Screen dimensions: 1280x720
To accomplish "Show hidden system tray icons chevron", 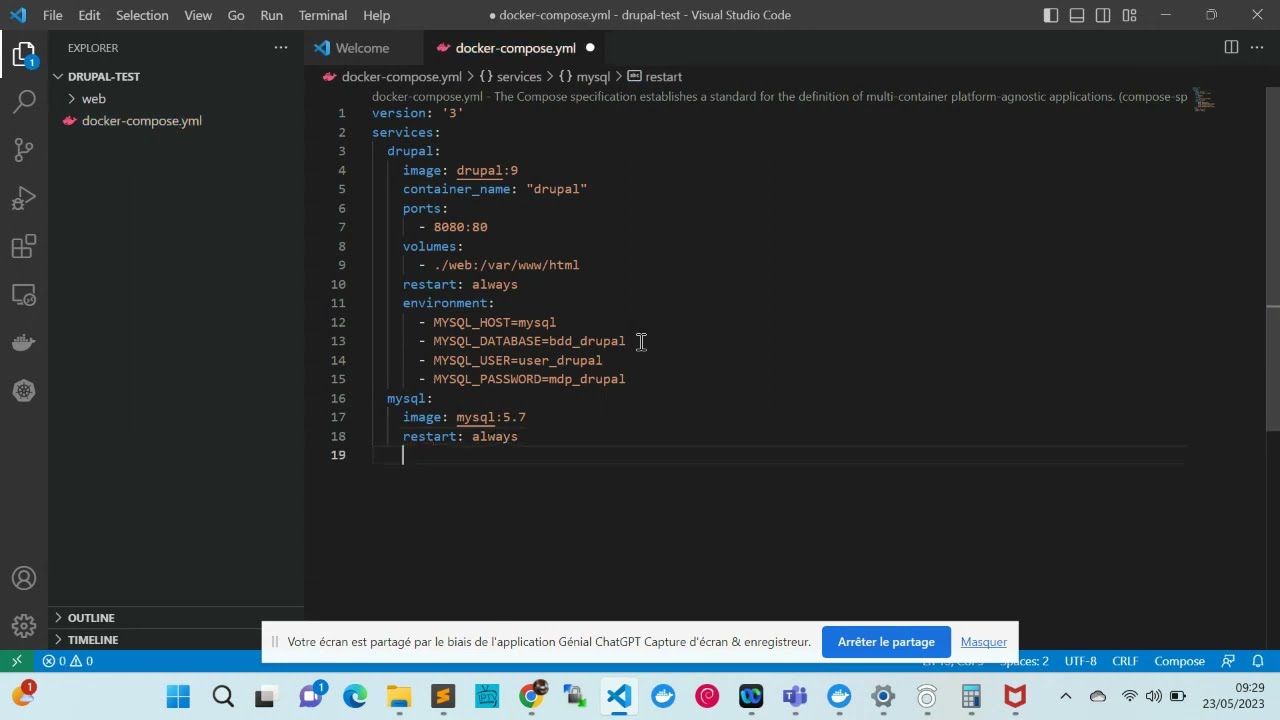I will [1065, 697].
